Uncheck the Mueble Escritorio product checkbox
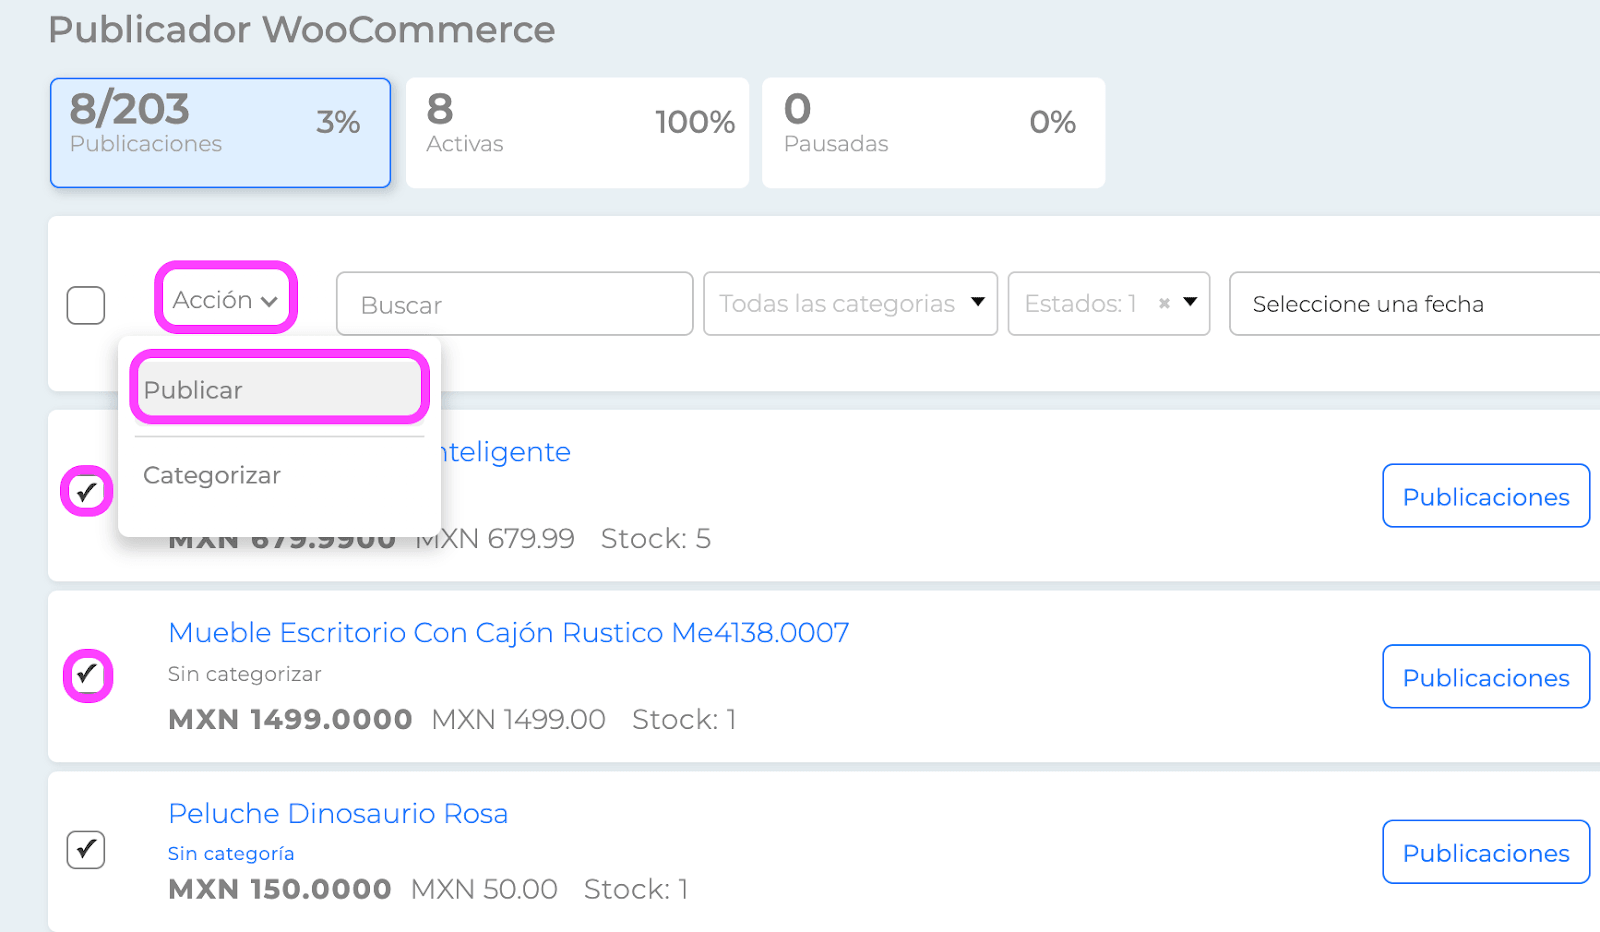The image size is (1600, 932). click(x=87, y=675)
